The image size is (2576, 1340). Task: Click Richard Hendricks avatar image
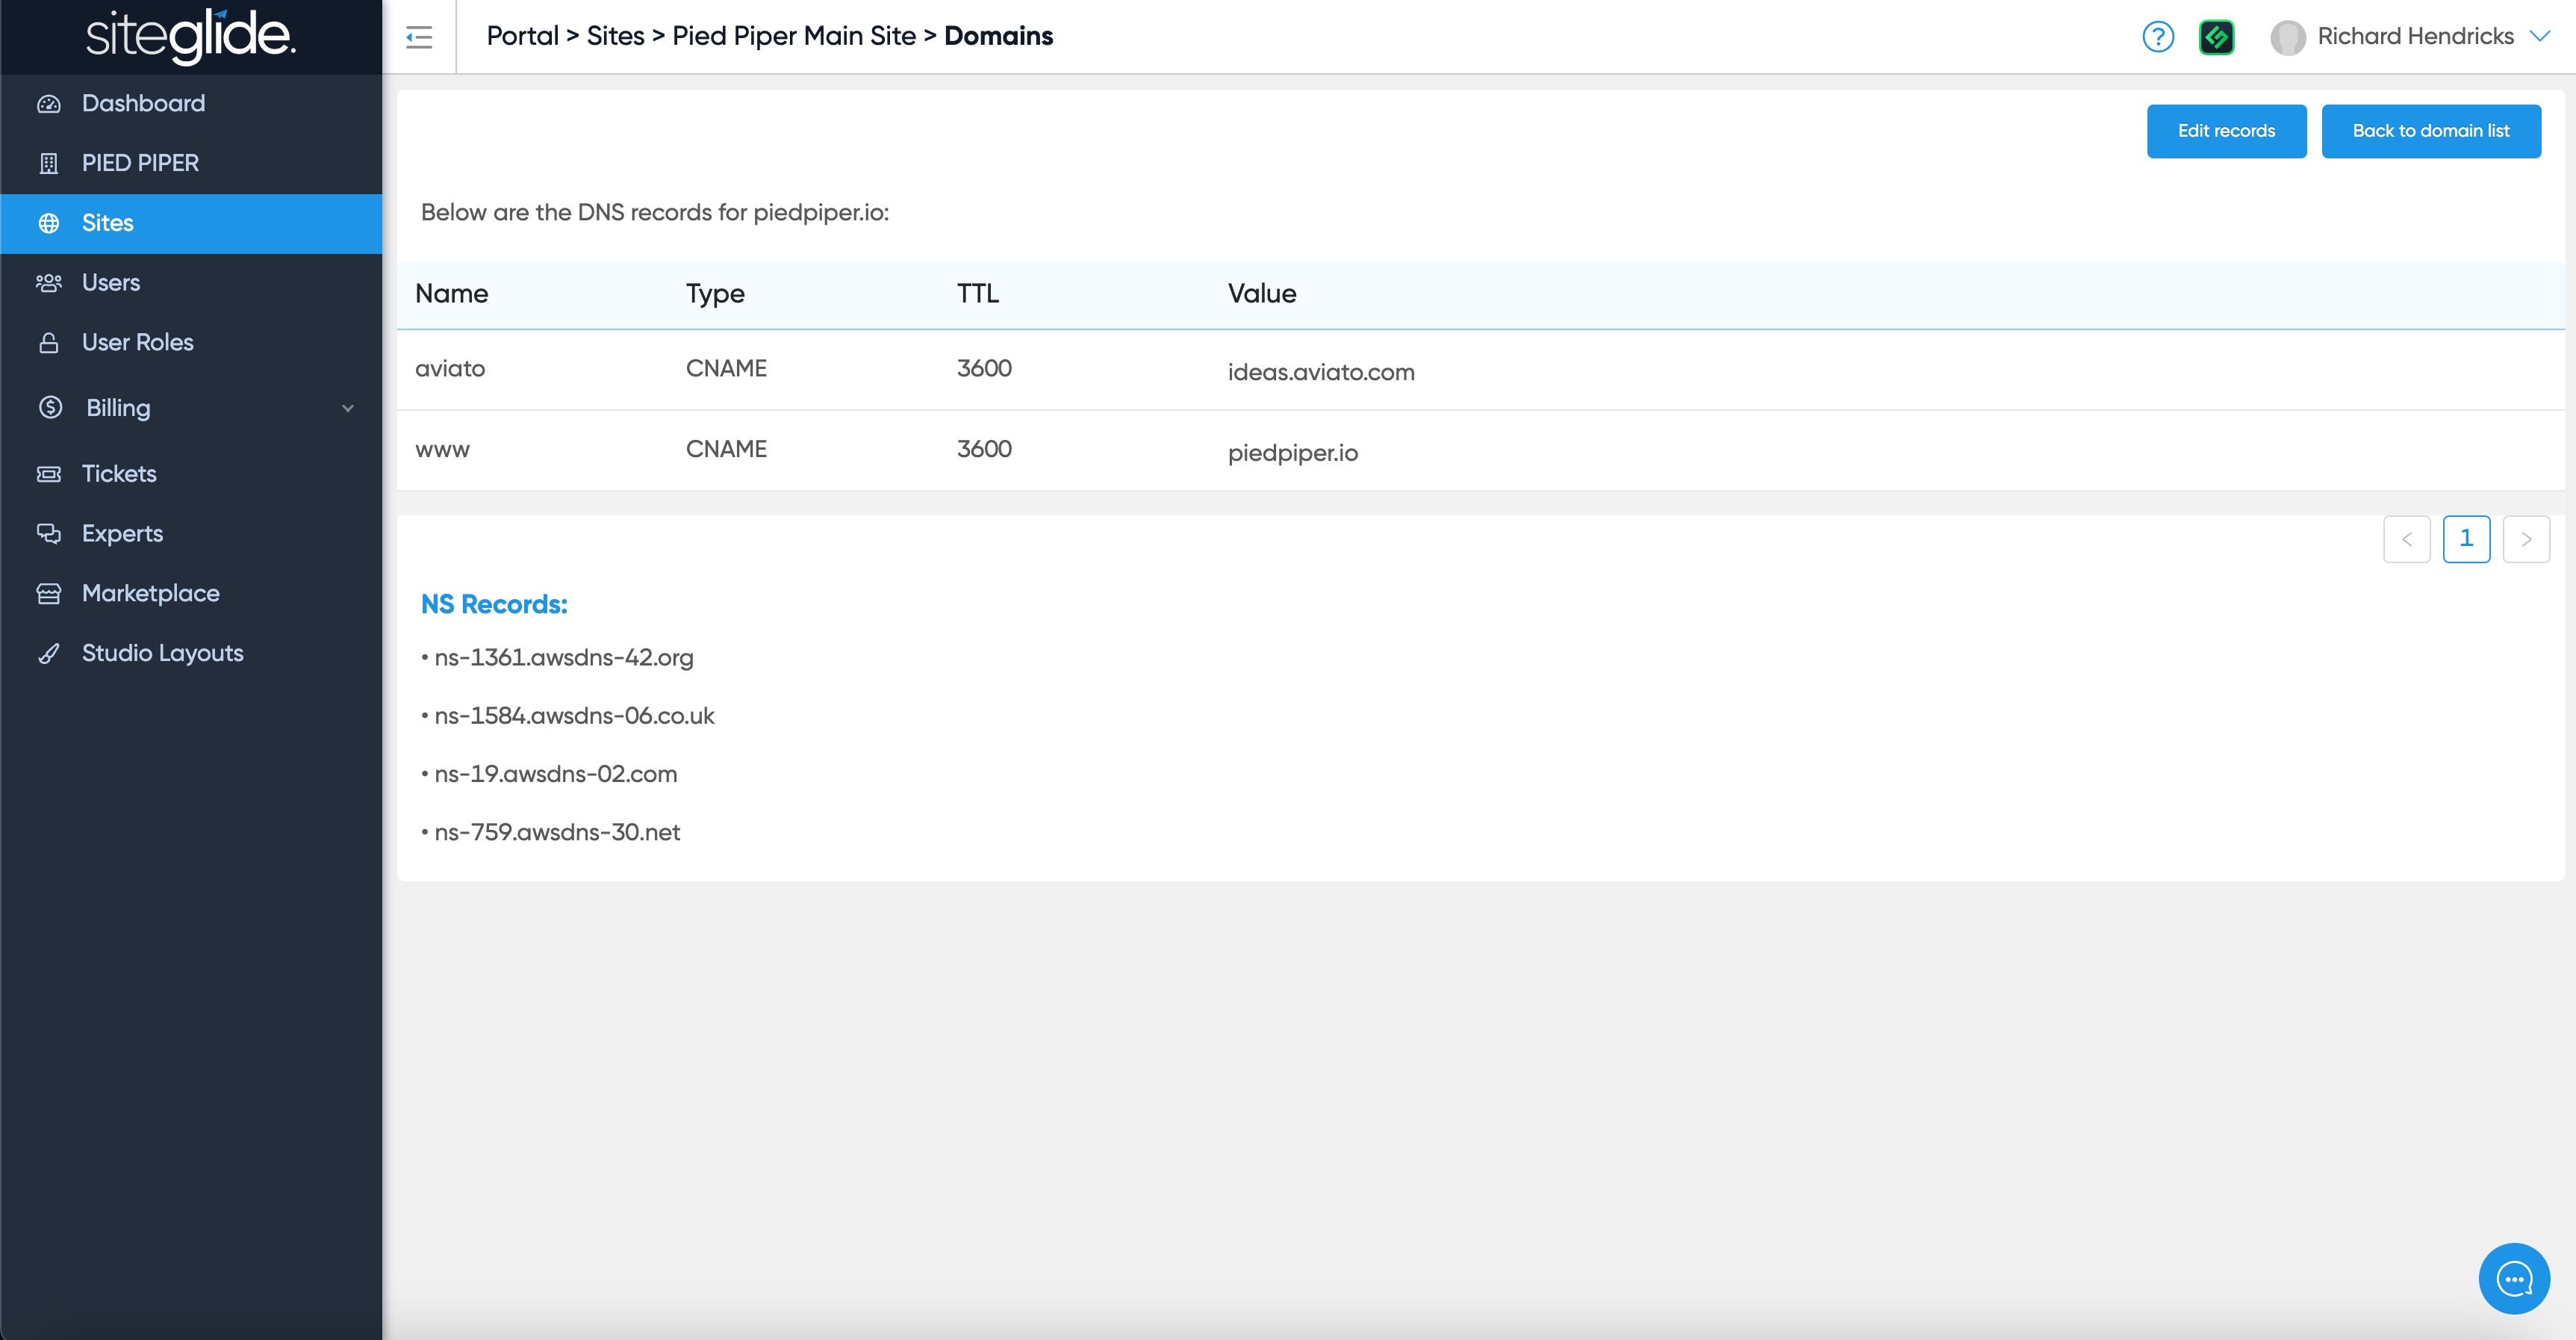click(2287, 37)
